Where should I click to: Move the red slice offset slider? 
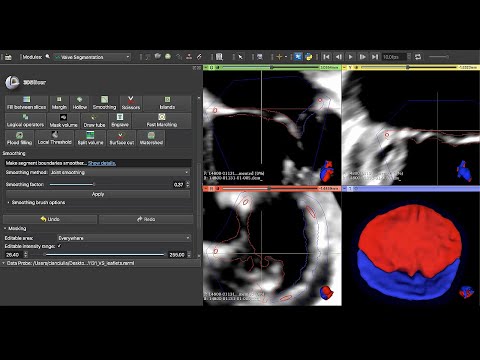(x=271, y=189)
